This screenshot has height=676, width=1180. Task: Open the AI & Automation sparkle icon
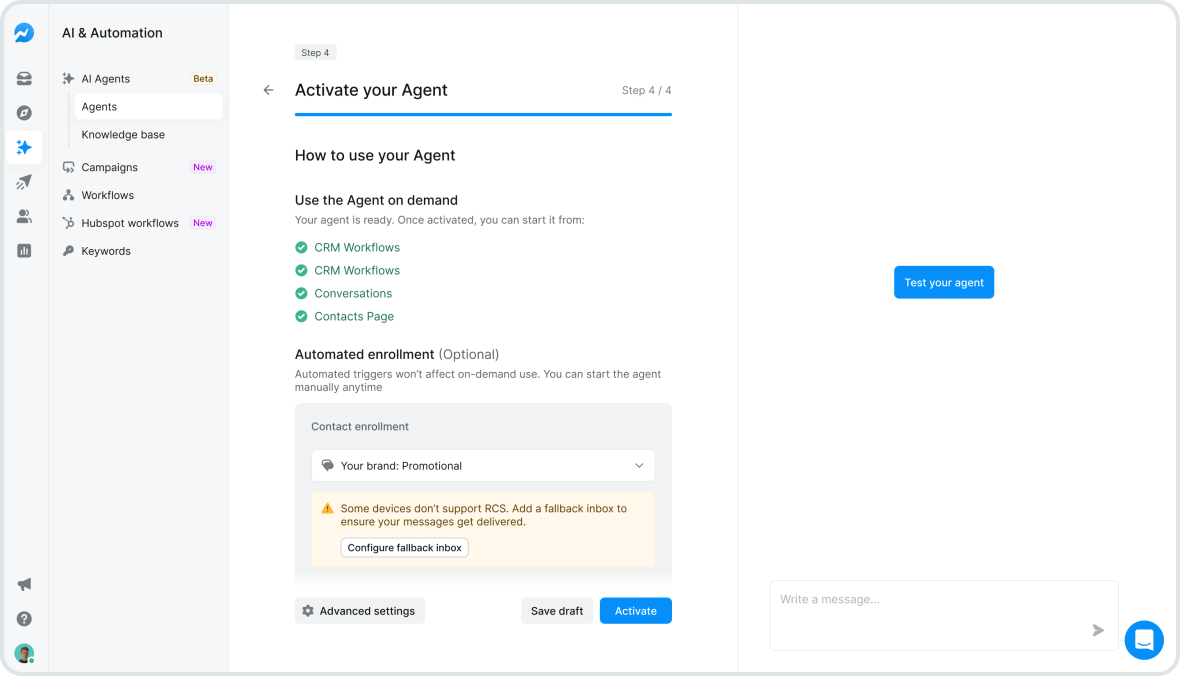tap(24, 147)
